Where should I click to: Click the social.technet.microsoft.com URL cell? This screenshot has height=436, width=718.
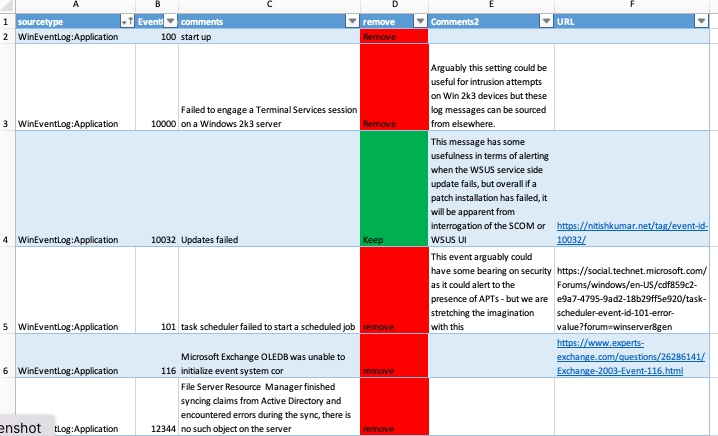[x=632, y=290]
